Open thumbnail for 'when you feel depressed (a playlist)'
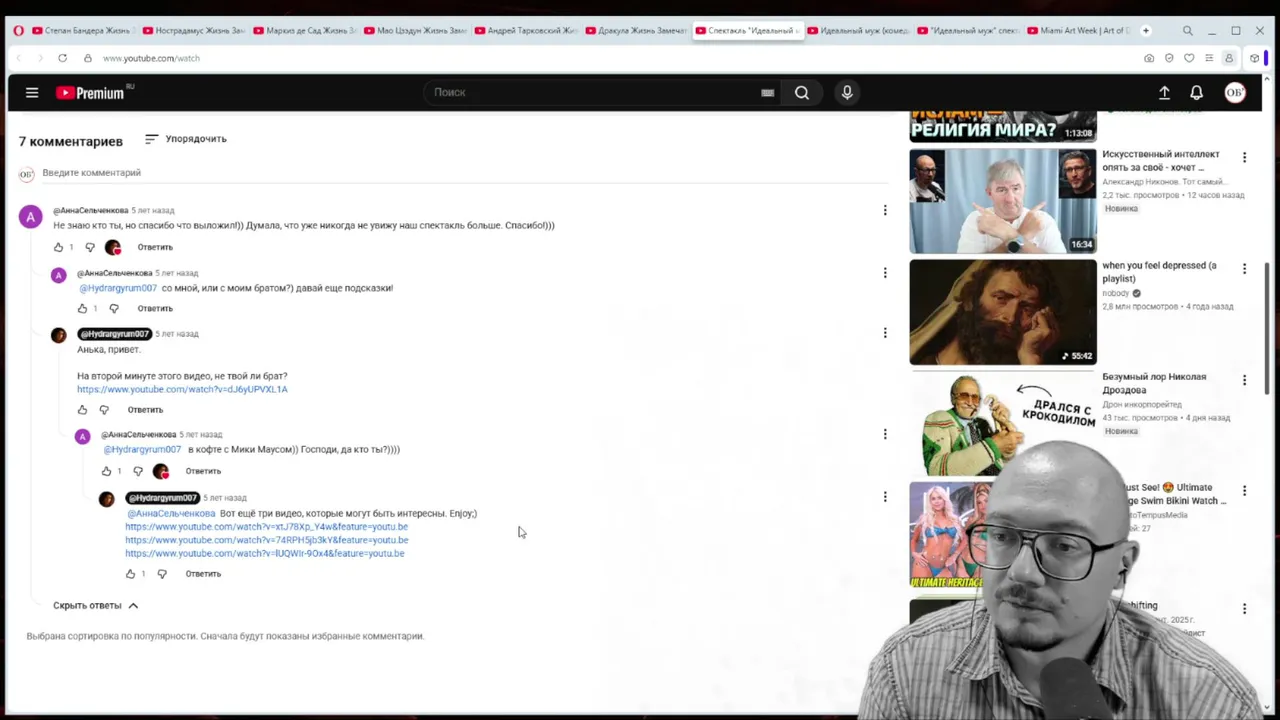 pos(1003,312)
